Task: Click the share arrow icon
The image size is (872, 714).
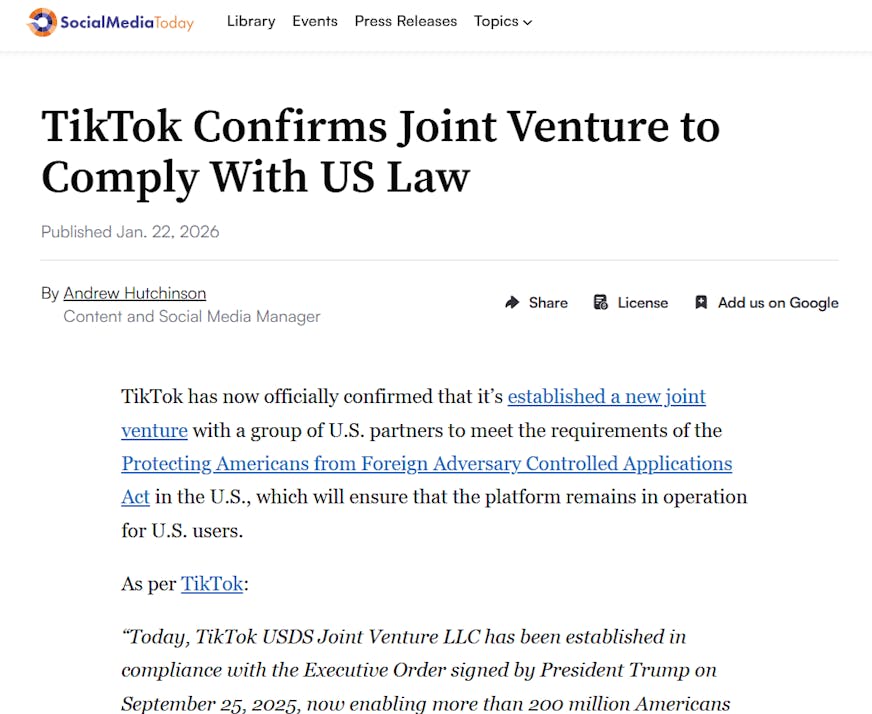Action: point(512,302)
